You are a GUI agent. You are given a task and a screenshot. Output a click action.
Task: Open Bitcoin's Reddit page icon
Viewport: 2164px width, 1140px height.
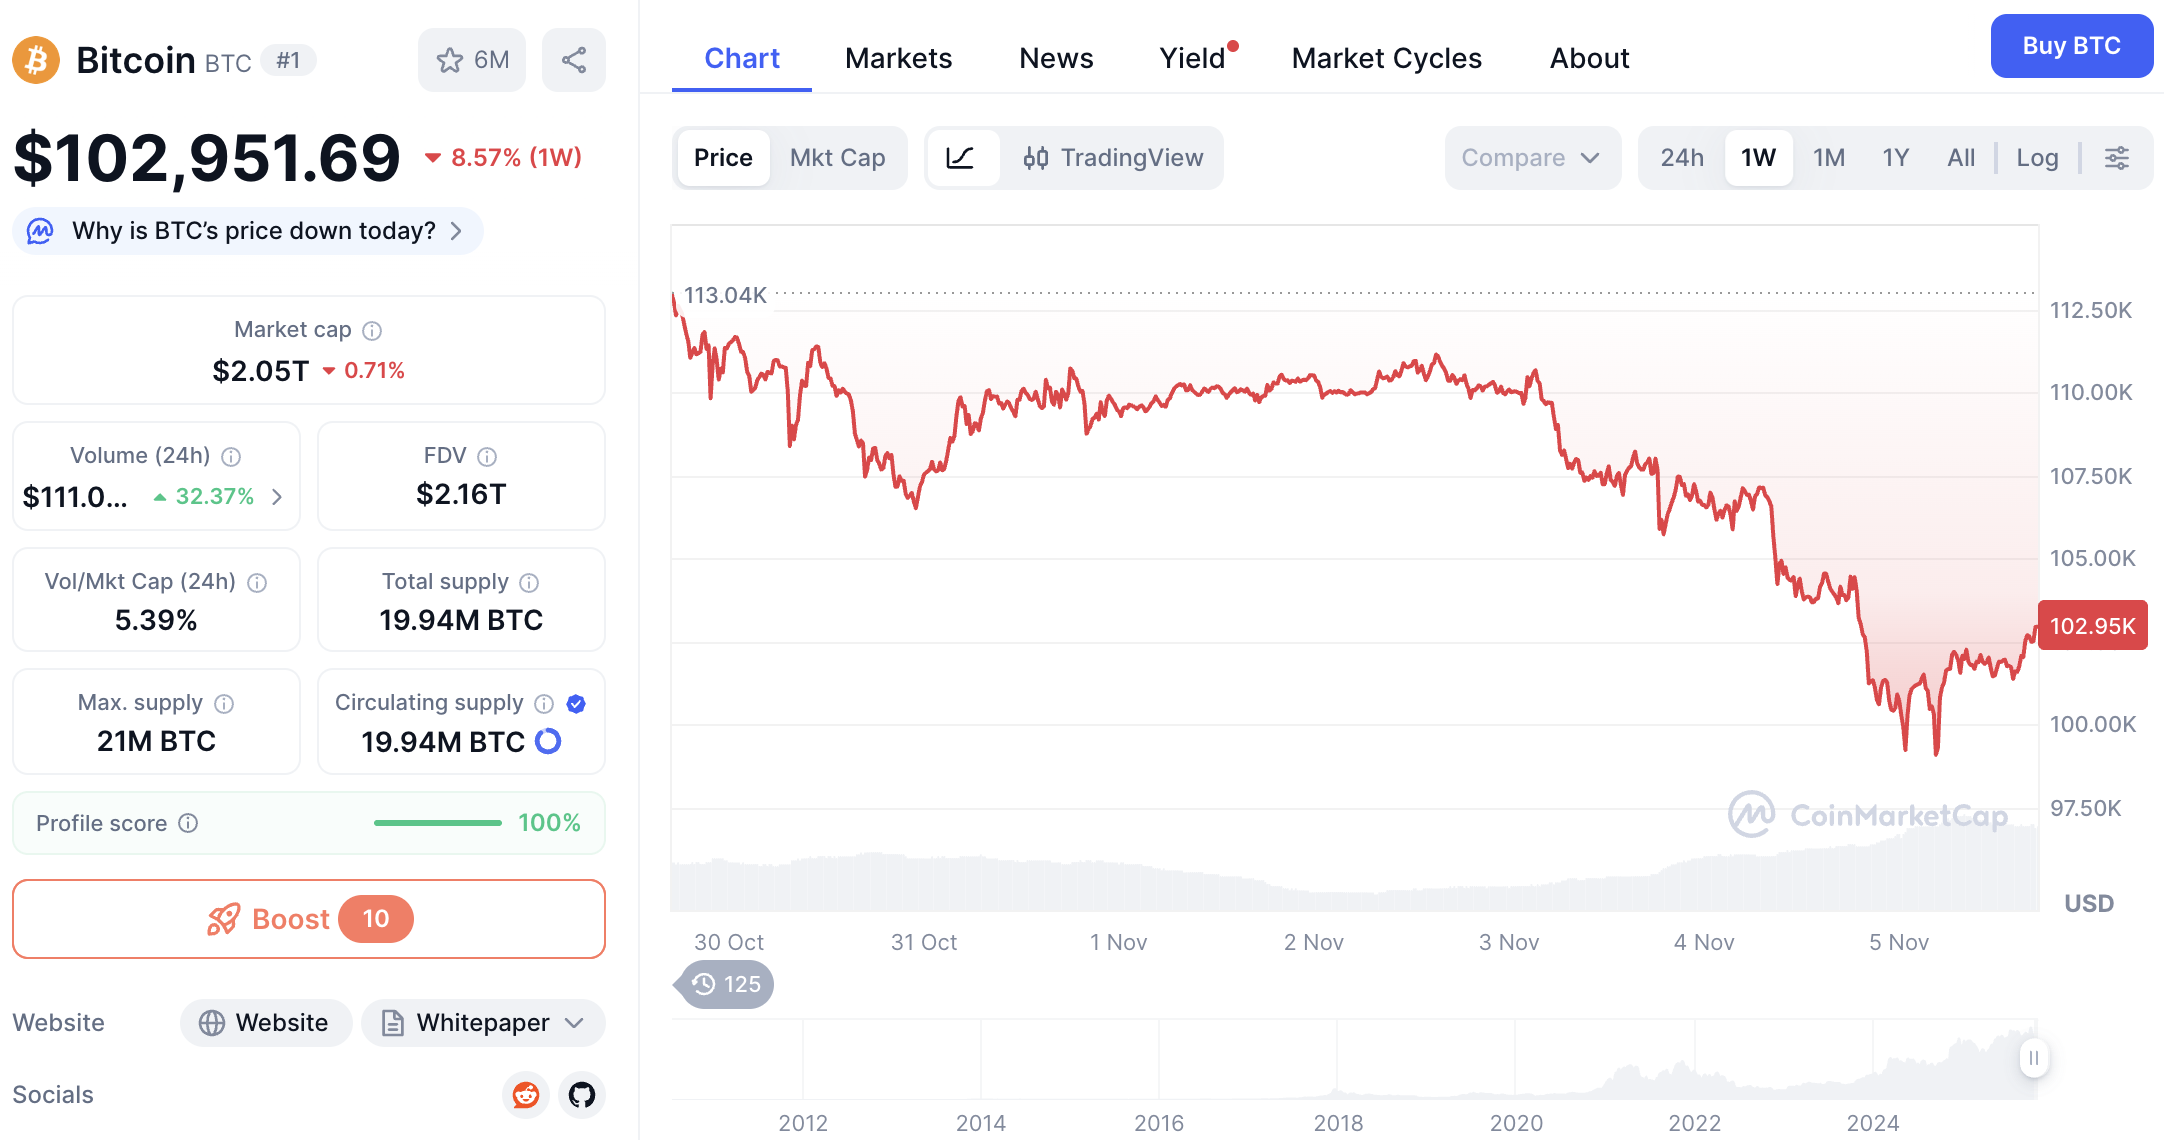point(525,1095)
